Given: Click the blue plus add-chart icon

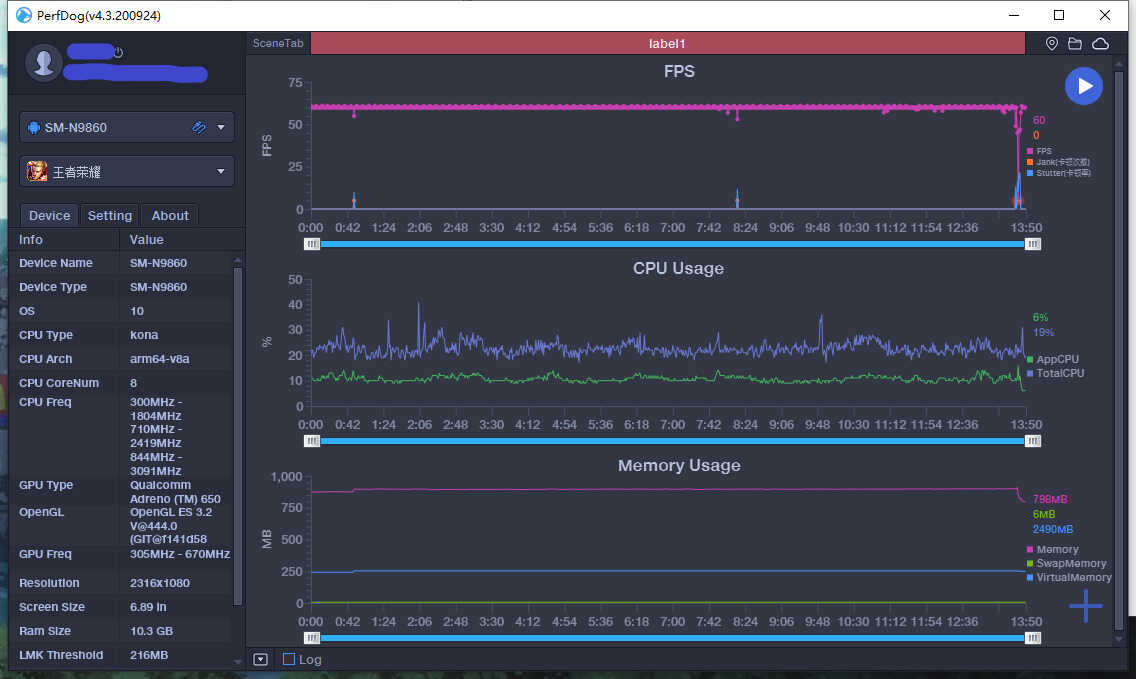Looking at the screenshot, I should tap(1085, 605).
